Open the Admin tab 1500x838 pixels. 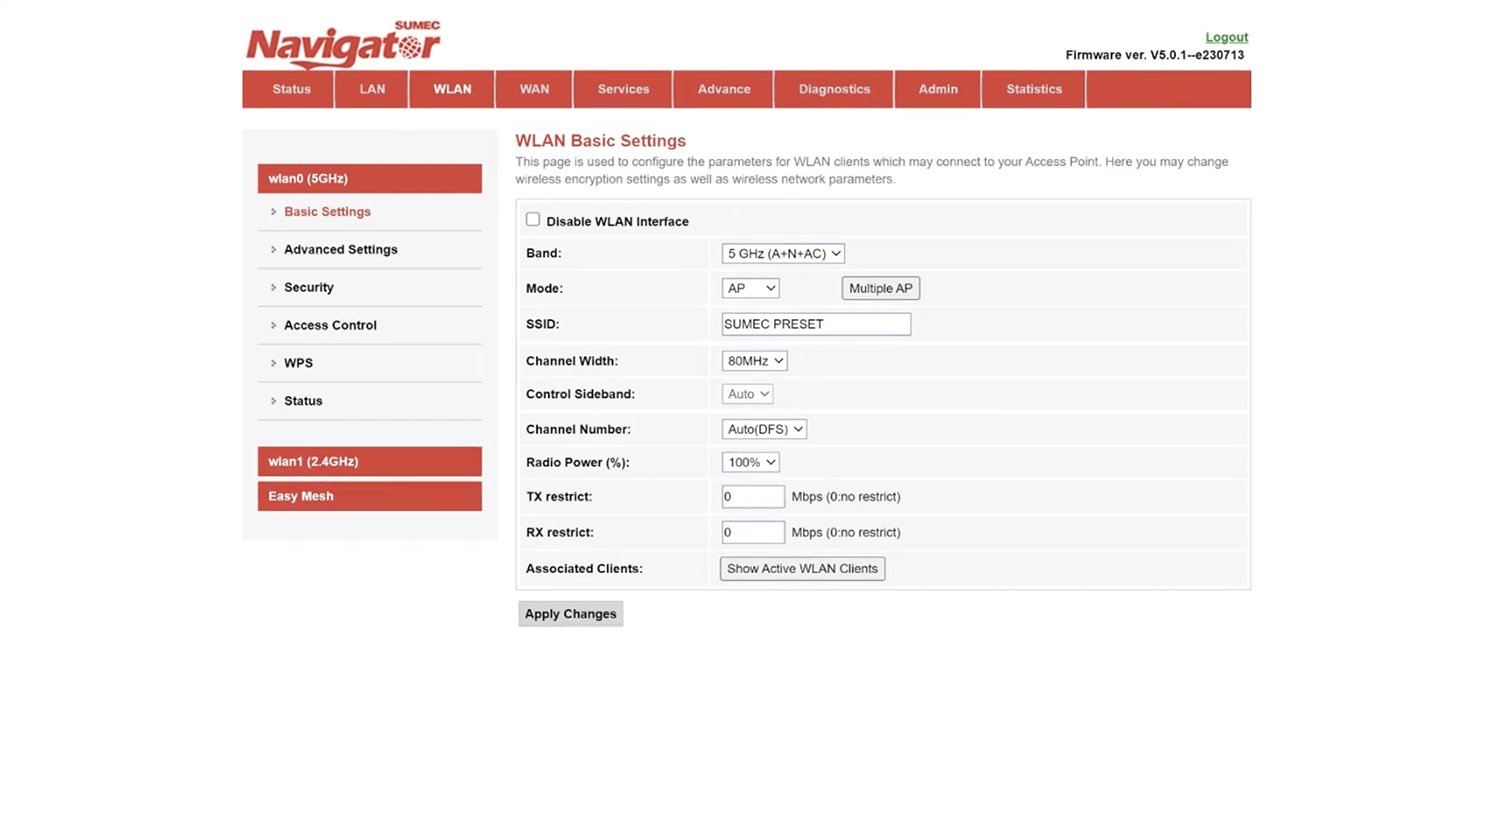pyautogui.click(x=938, y=89)
